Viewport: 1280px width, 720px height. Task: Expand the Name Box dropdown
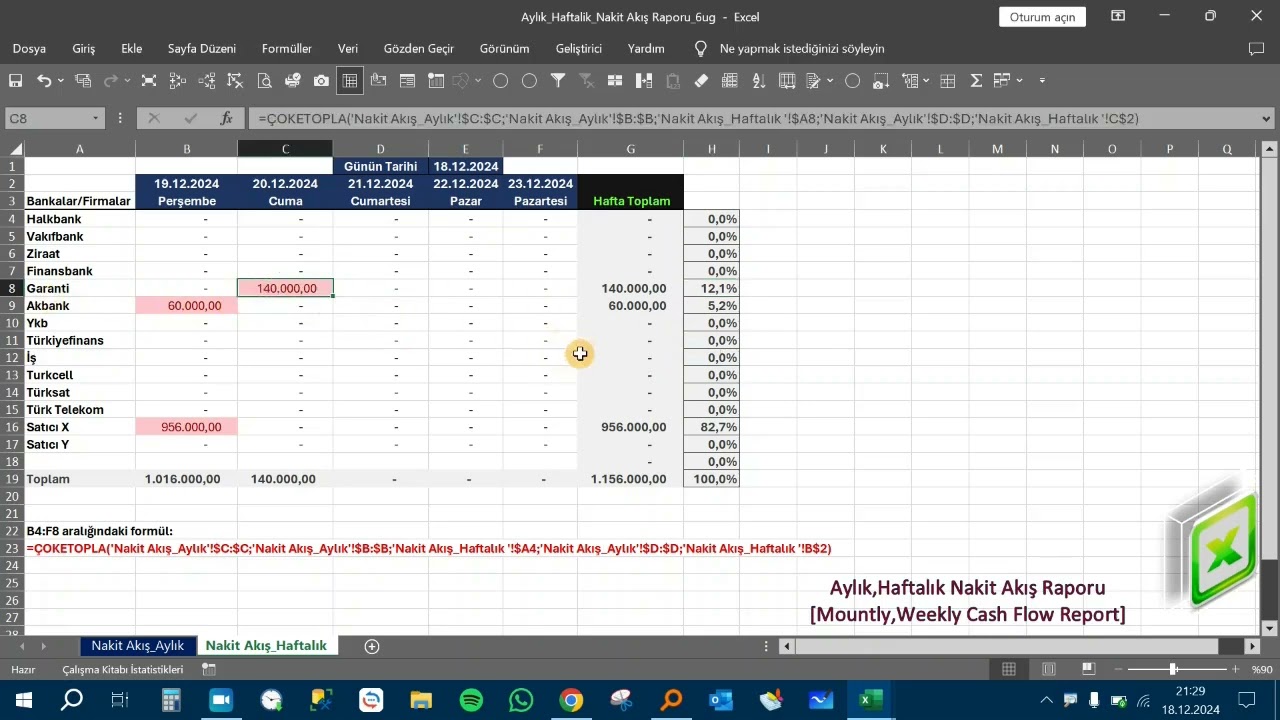(96, 118)
